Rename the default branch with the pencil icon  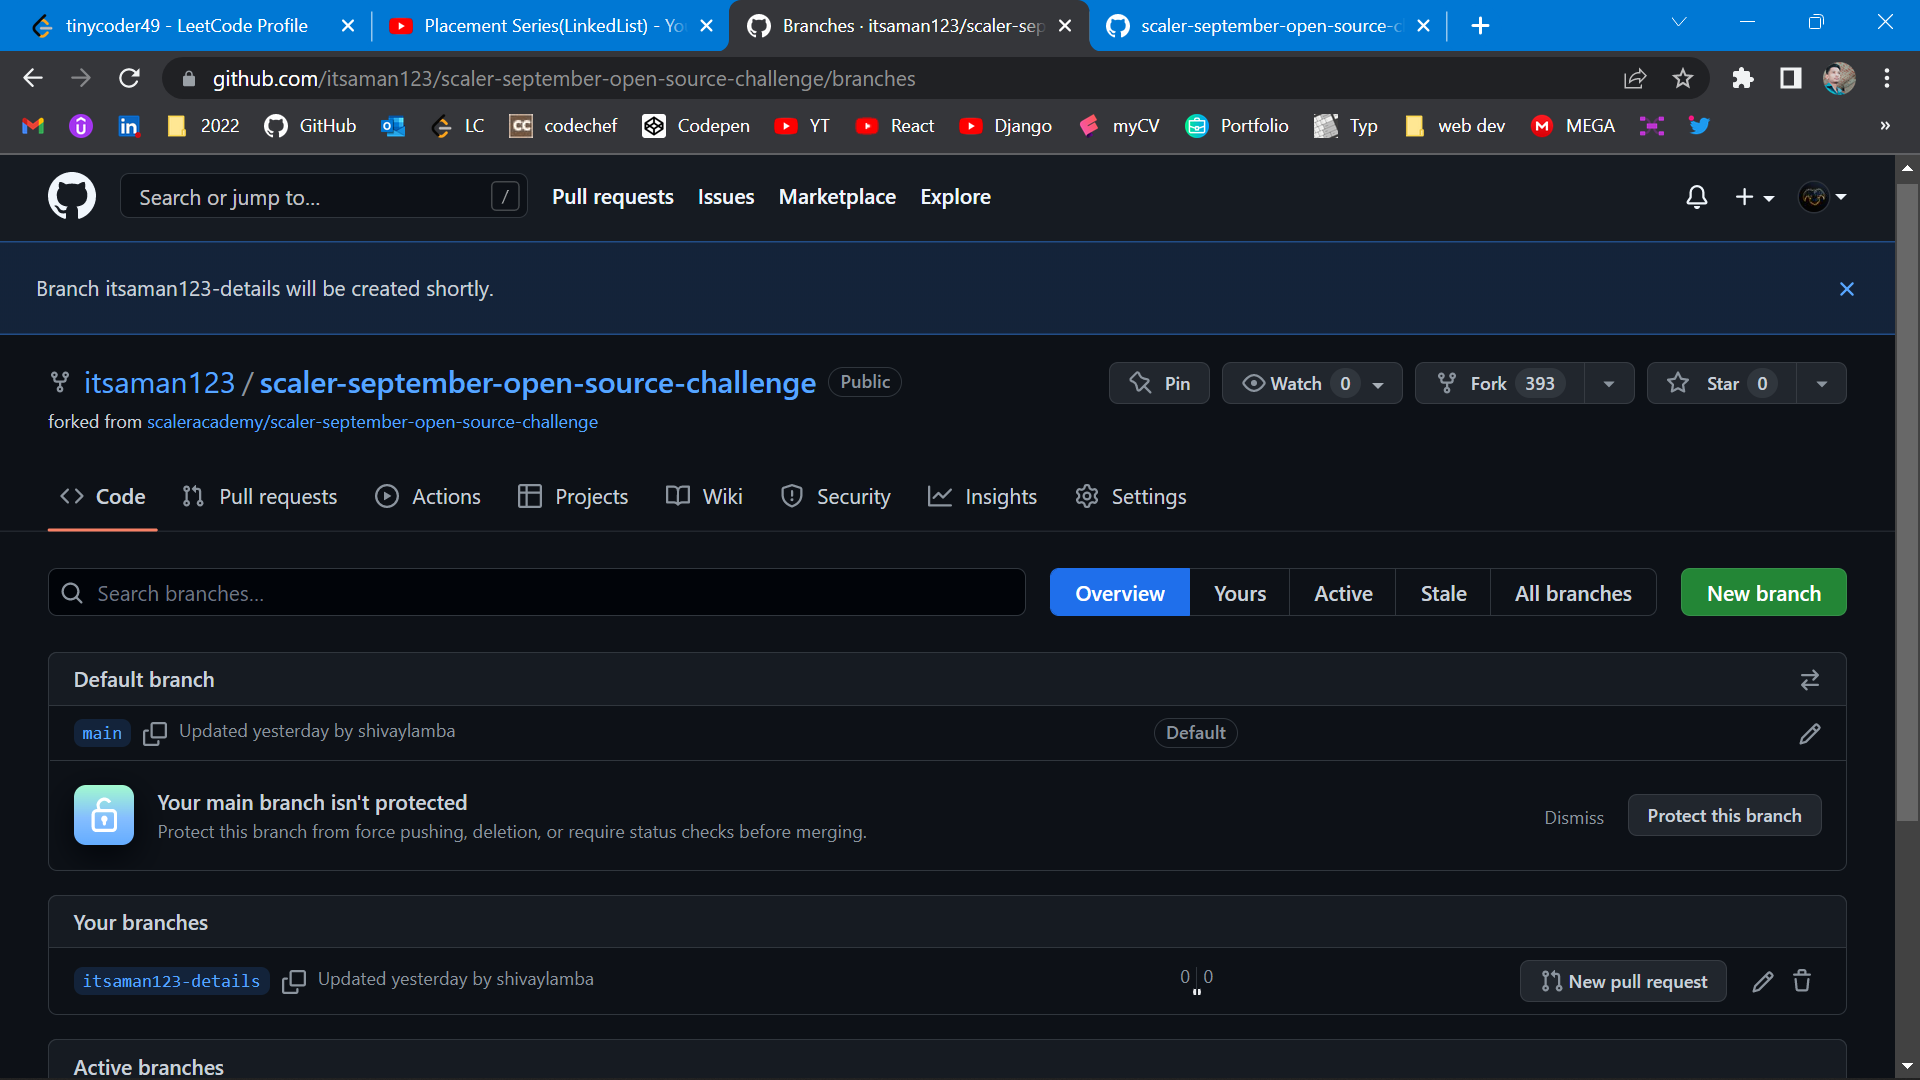pos(1810,734)
